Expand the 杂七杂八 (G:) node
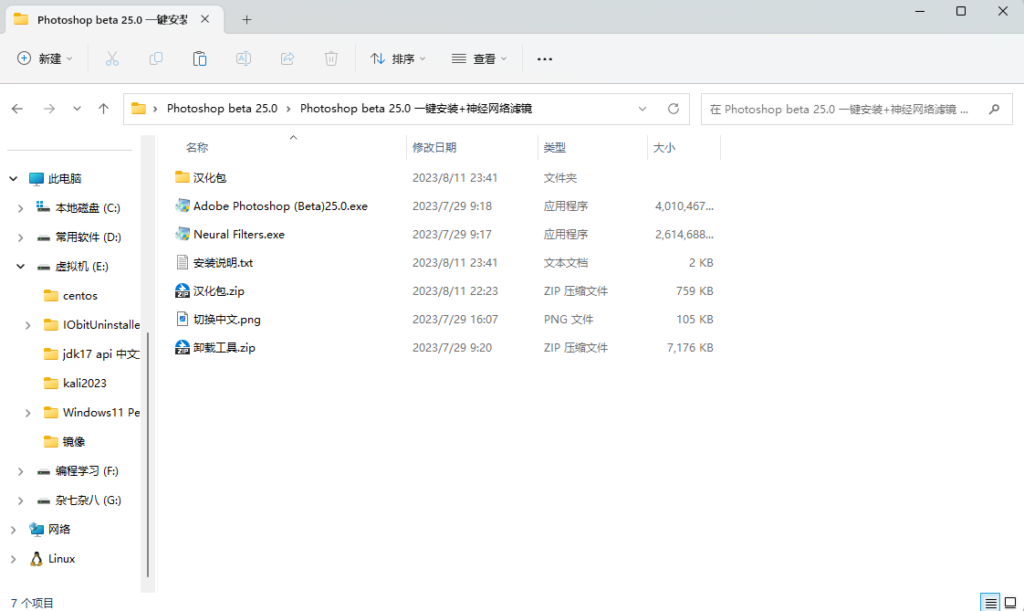Image resolution: width=1024 pixels, height=611 pixels. pos(20,501)
